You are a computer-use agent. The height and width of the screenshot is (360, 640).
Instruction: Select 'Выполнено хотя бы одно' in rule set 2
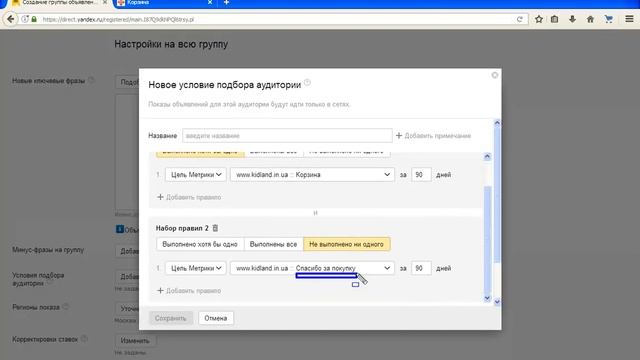(200, 244)
